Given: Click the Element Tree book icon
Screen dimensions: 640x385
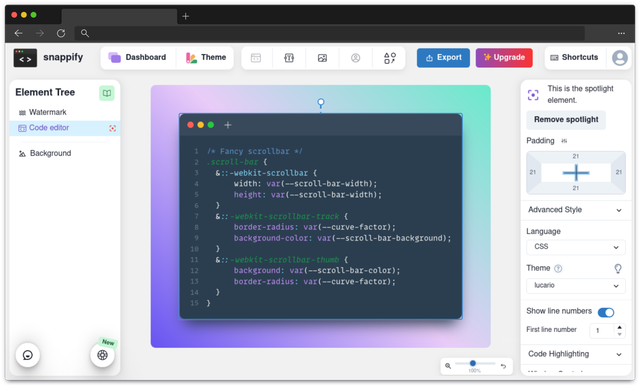Looking at the screenshot, I should pos(107,93).
